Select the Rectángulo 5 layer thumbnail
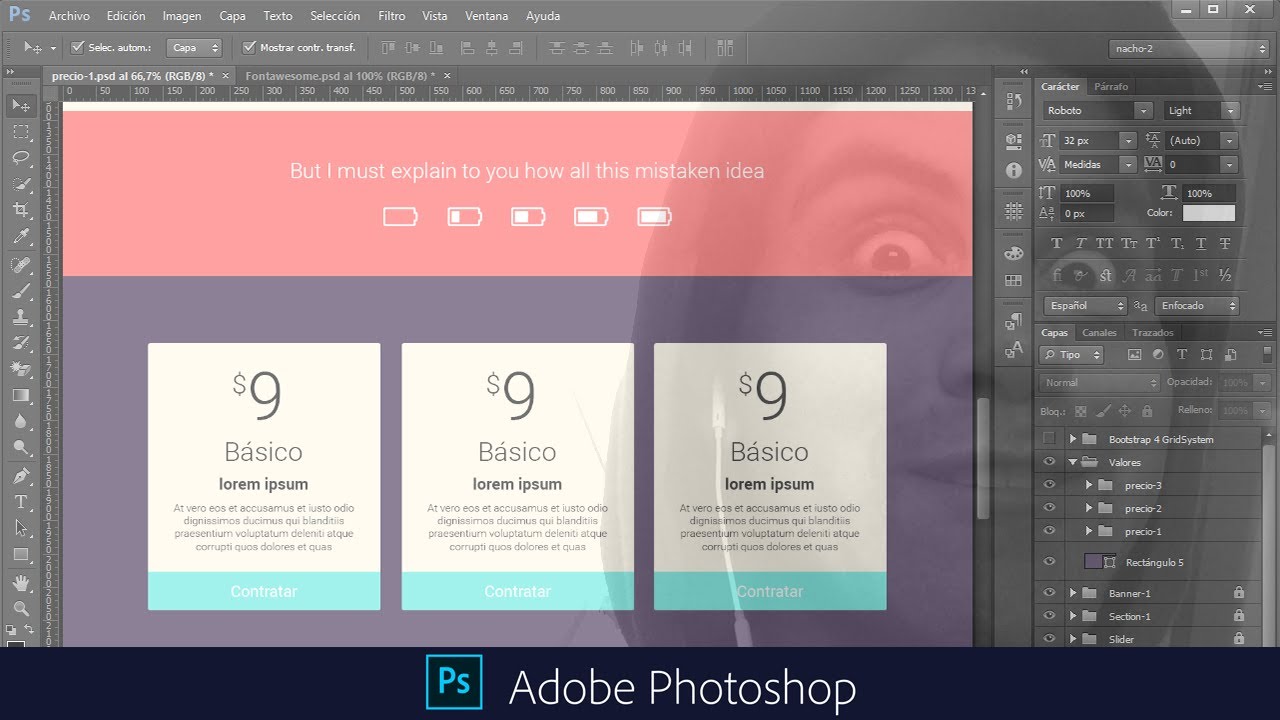This screenshot has height=720, width=1280. tap(1094, 562)
